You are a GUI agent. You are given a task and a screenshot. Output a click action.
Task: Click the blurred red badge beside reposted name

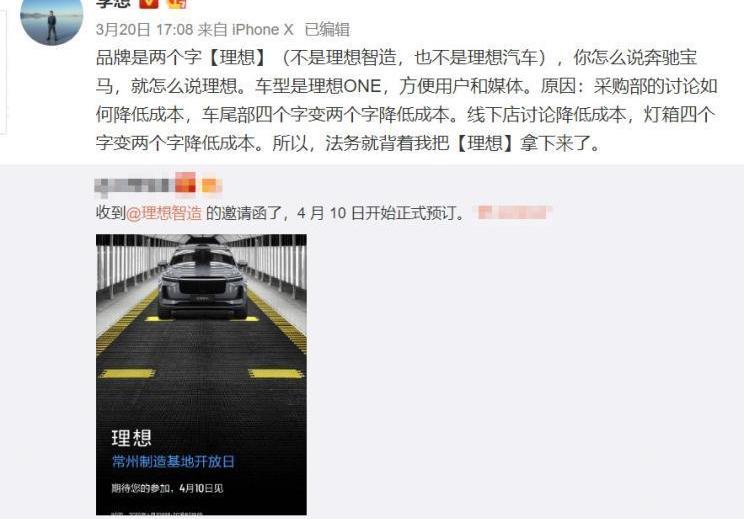(x=185, y=183)
